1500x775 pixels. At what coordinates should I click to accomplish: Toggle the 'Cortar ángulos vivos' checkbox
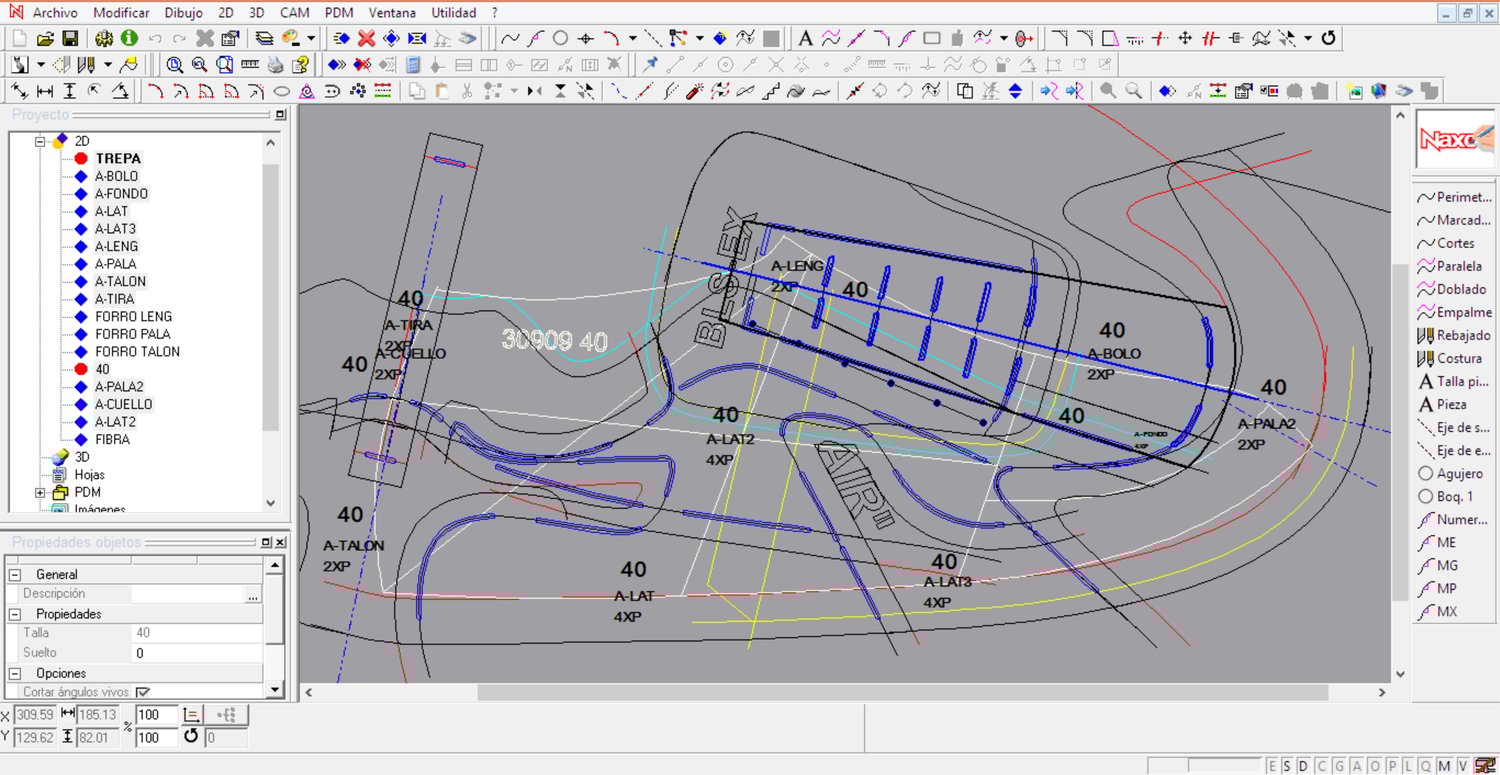pos(142,692)
